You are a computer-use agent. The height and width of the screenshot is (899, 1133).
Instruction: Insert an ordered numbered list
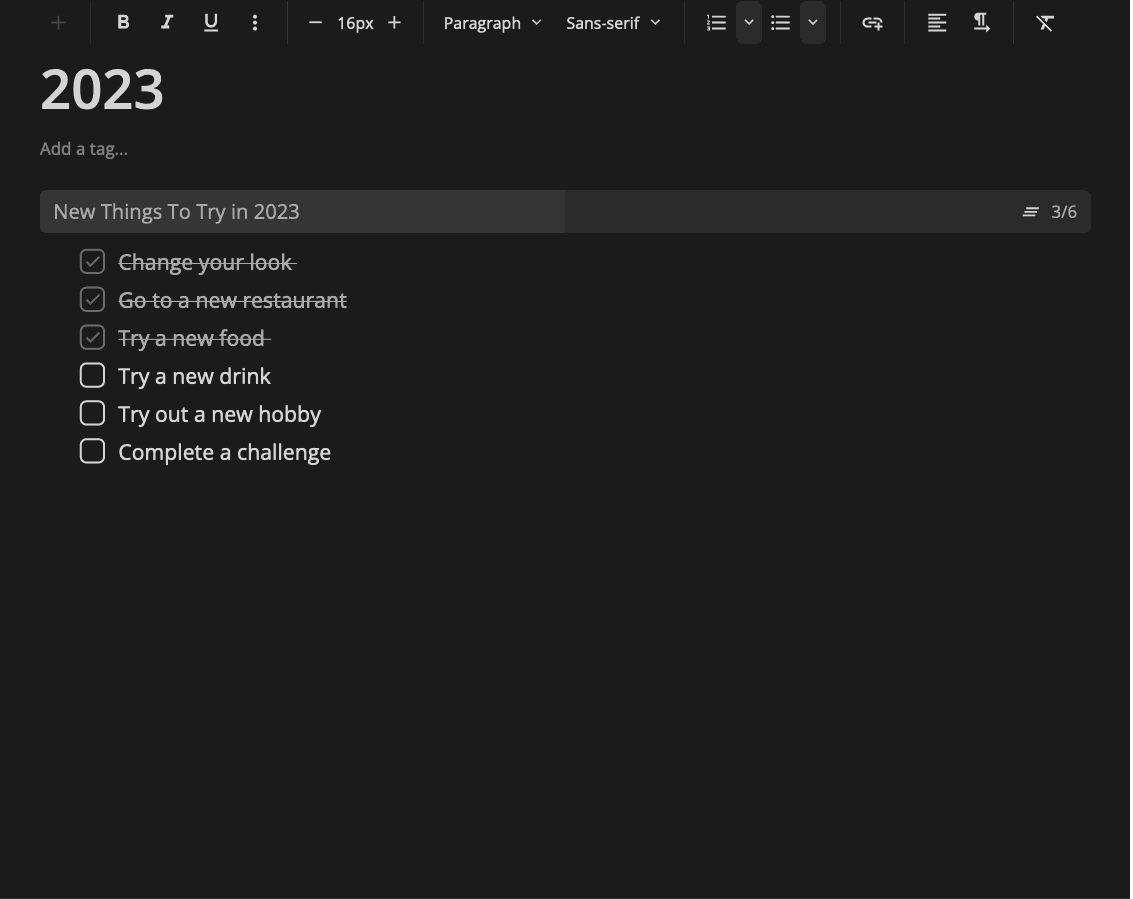(x=716, y=22)
